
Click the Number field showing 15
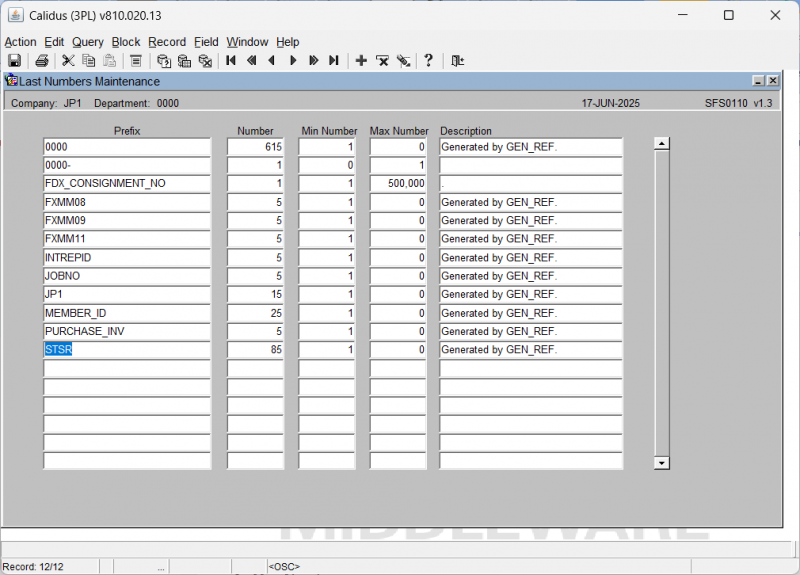(x=255, y=294)
